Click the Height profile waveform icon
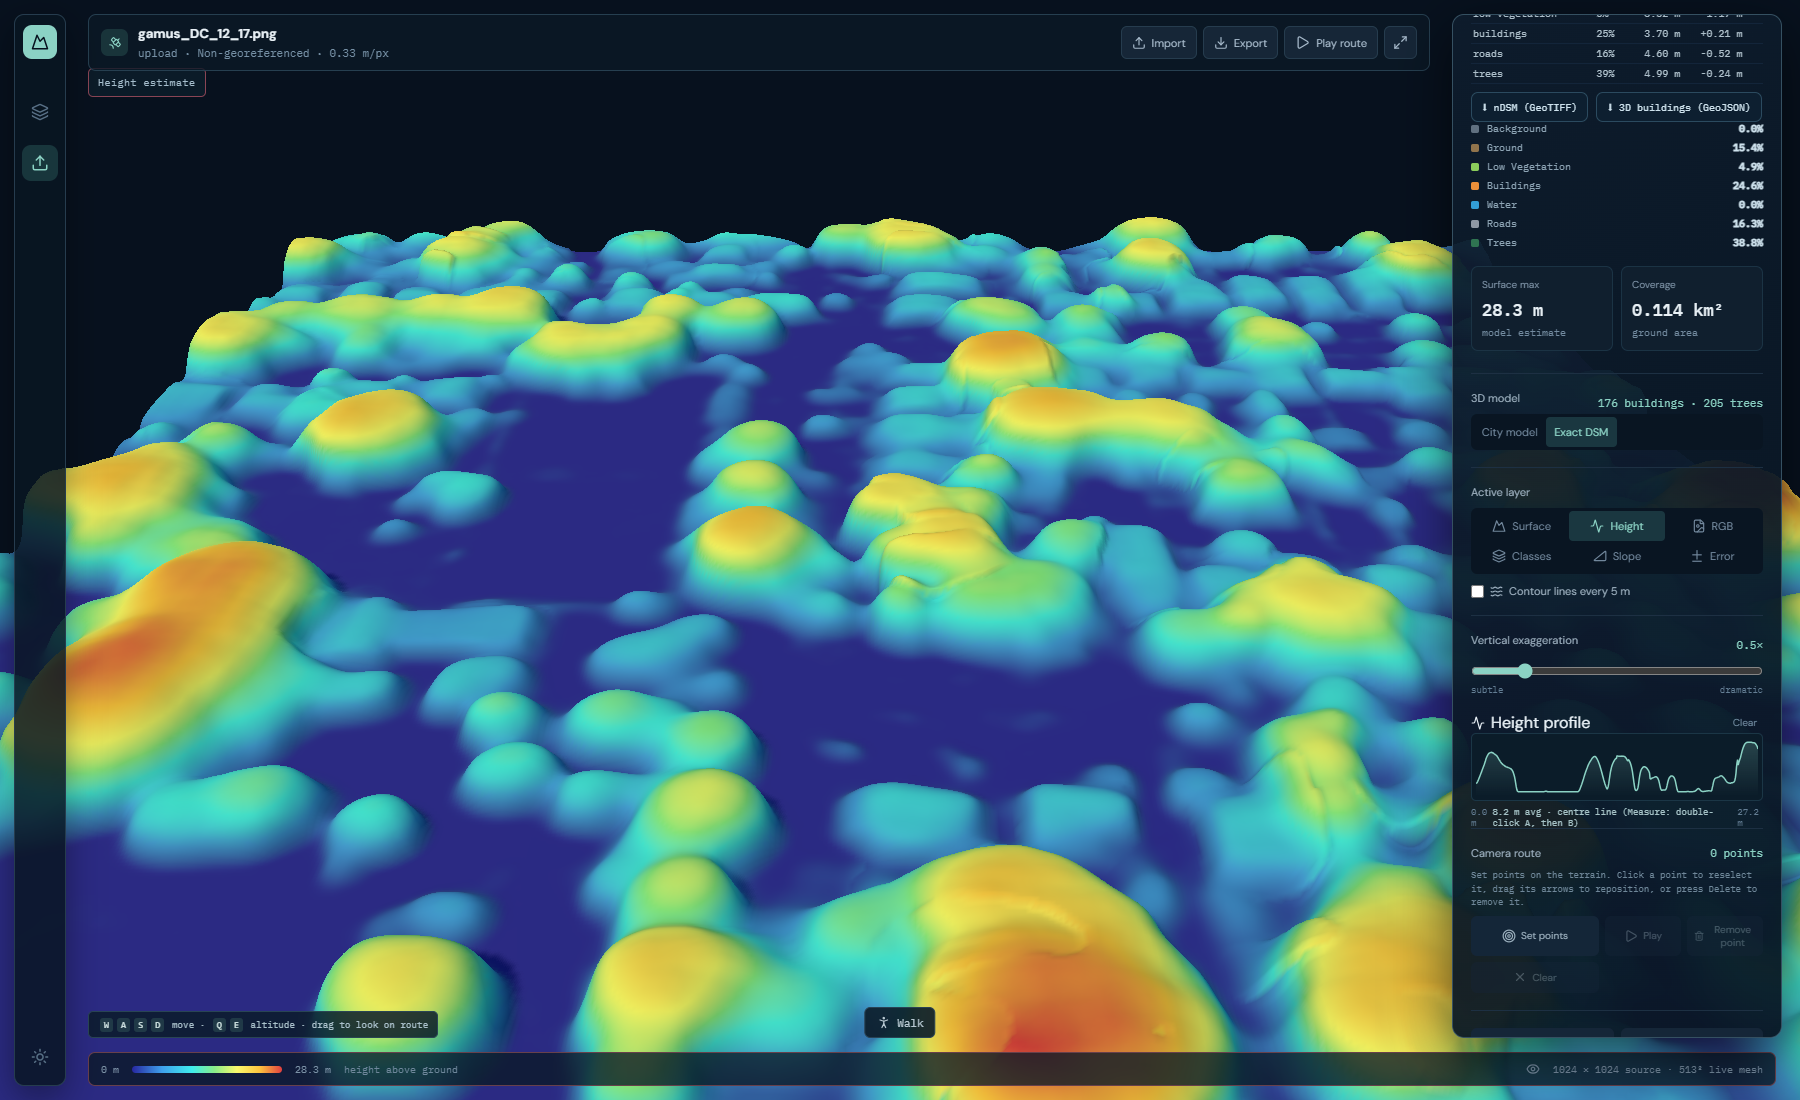The image size is (1800, 1100). click(1478, 723)
